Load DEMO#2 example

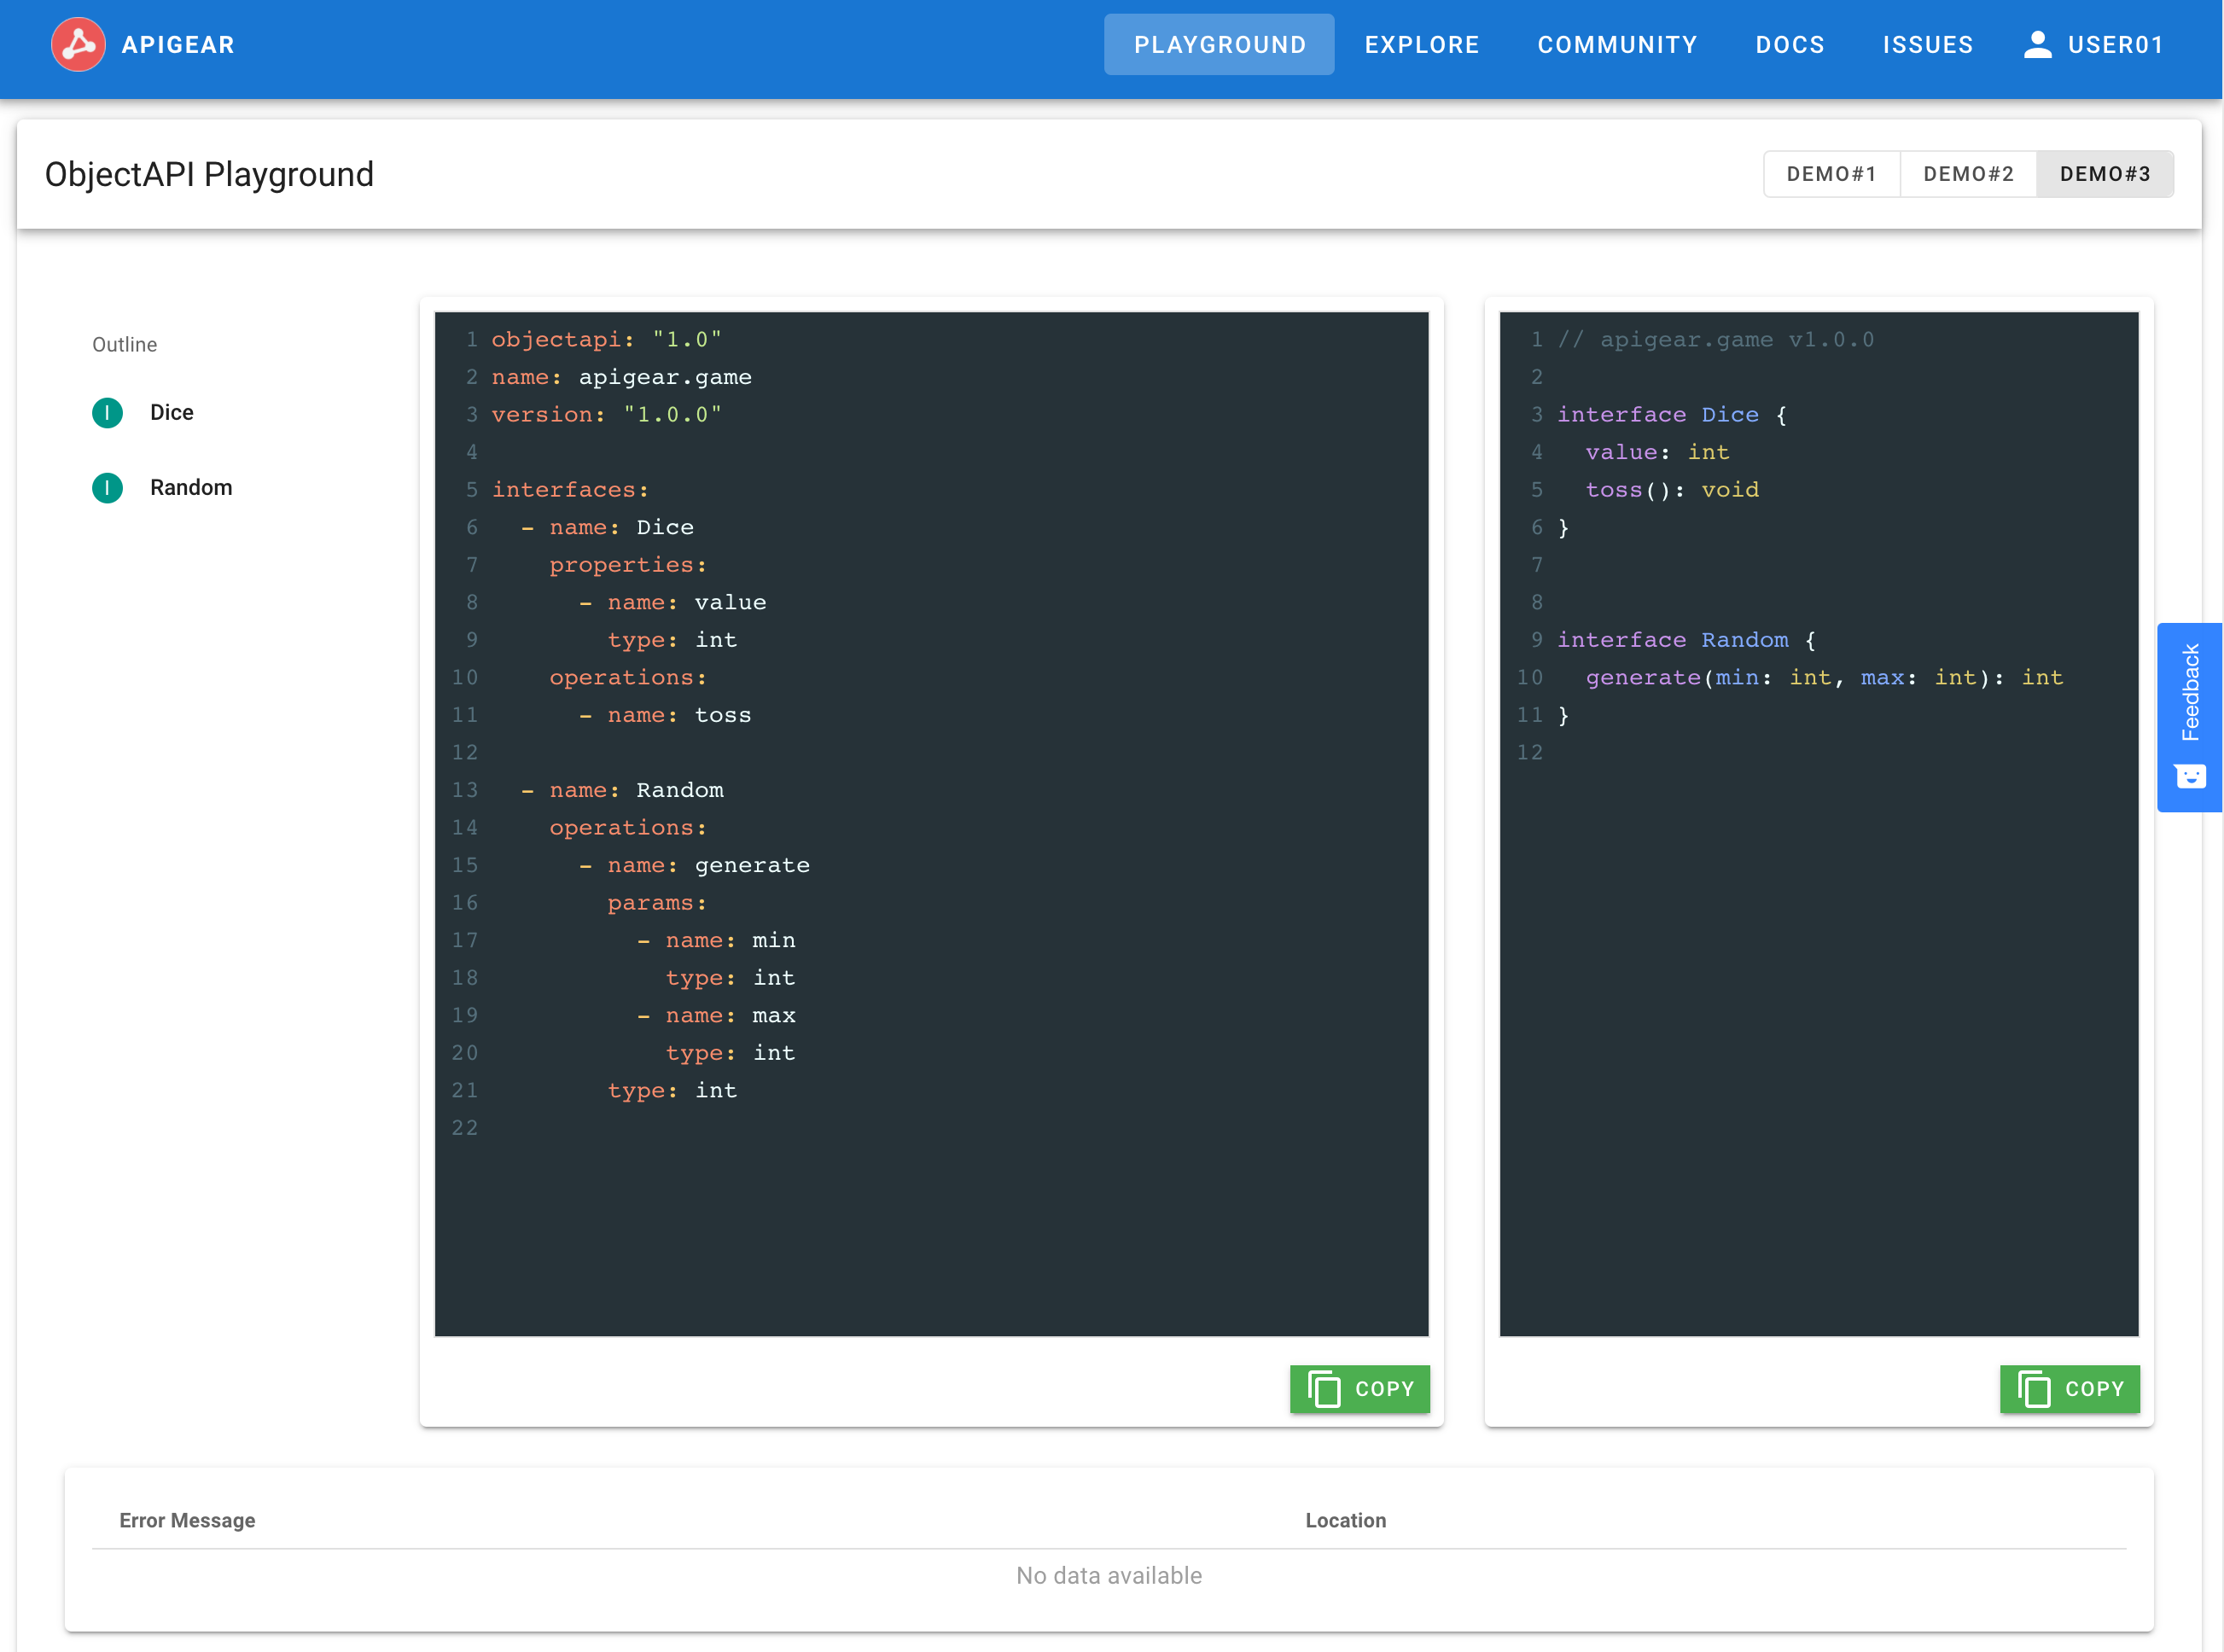1968,174
